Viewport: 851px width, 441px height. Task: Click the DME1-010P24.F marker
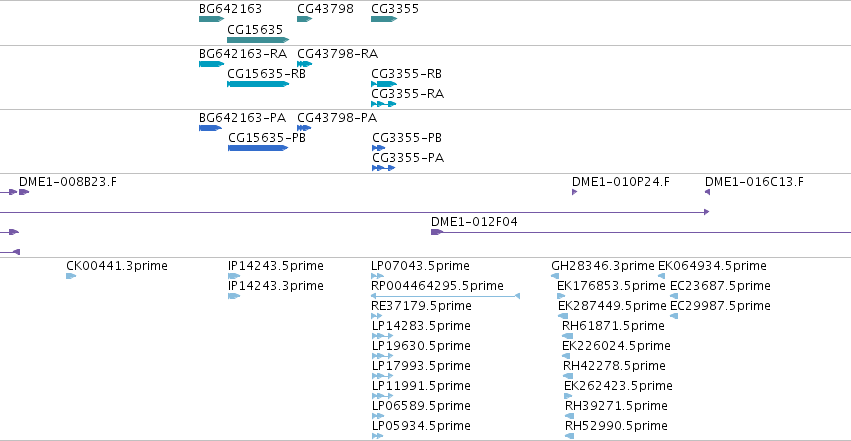click(x=575, y=192)
